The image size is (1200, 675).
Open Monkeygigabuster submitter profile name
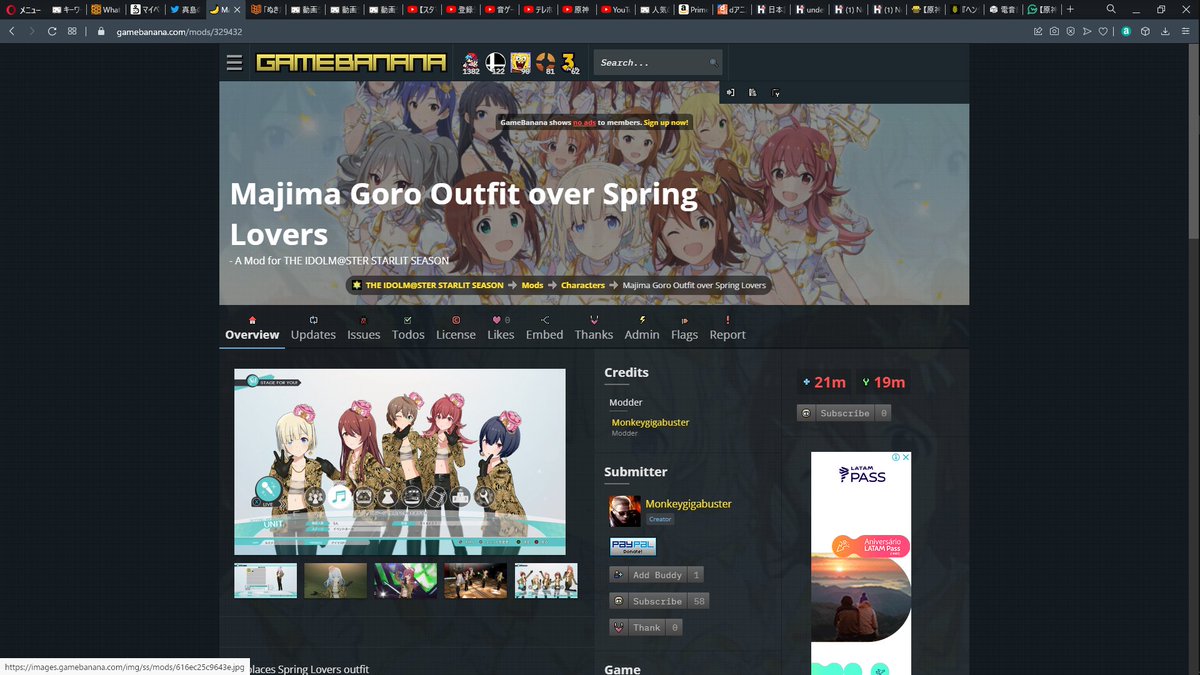688,504
